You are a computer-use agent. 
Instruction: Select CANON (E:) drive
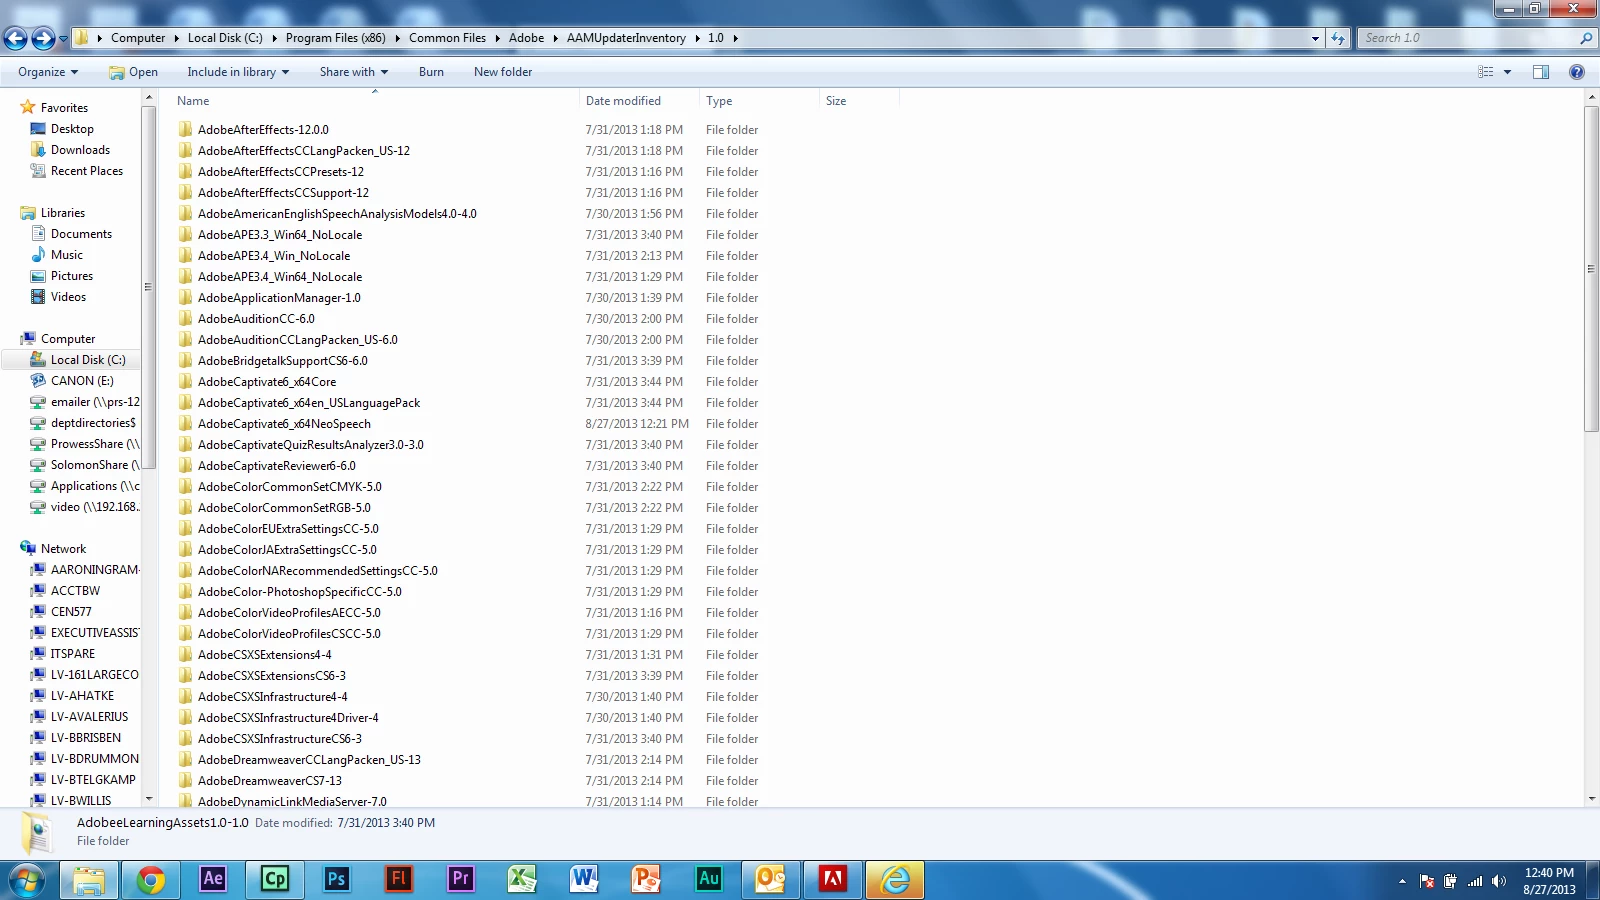click(82, 381)
